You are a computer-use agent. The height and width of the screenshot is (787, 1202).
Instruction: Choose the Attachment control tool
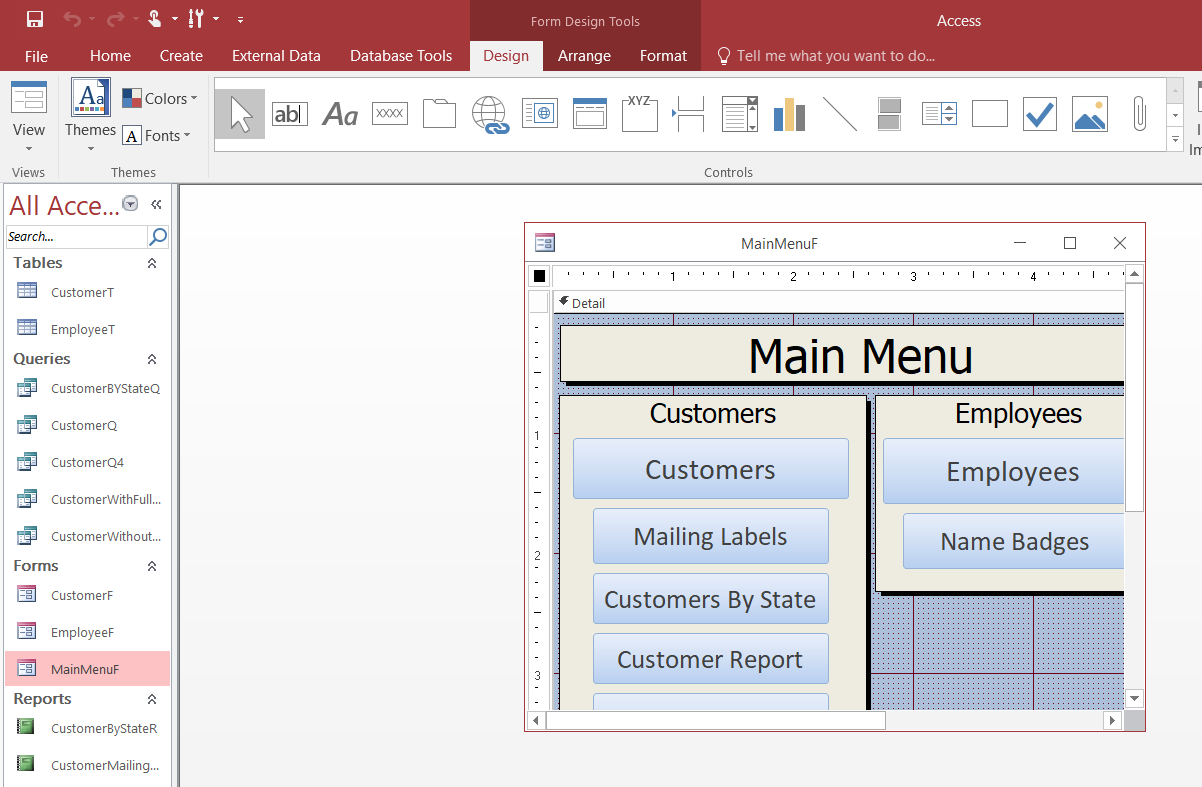[x=1139, y=113]
